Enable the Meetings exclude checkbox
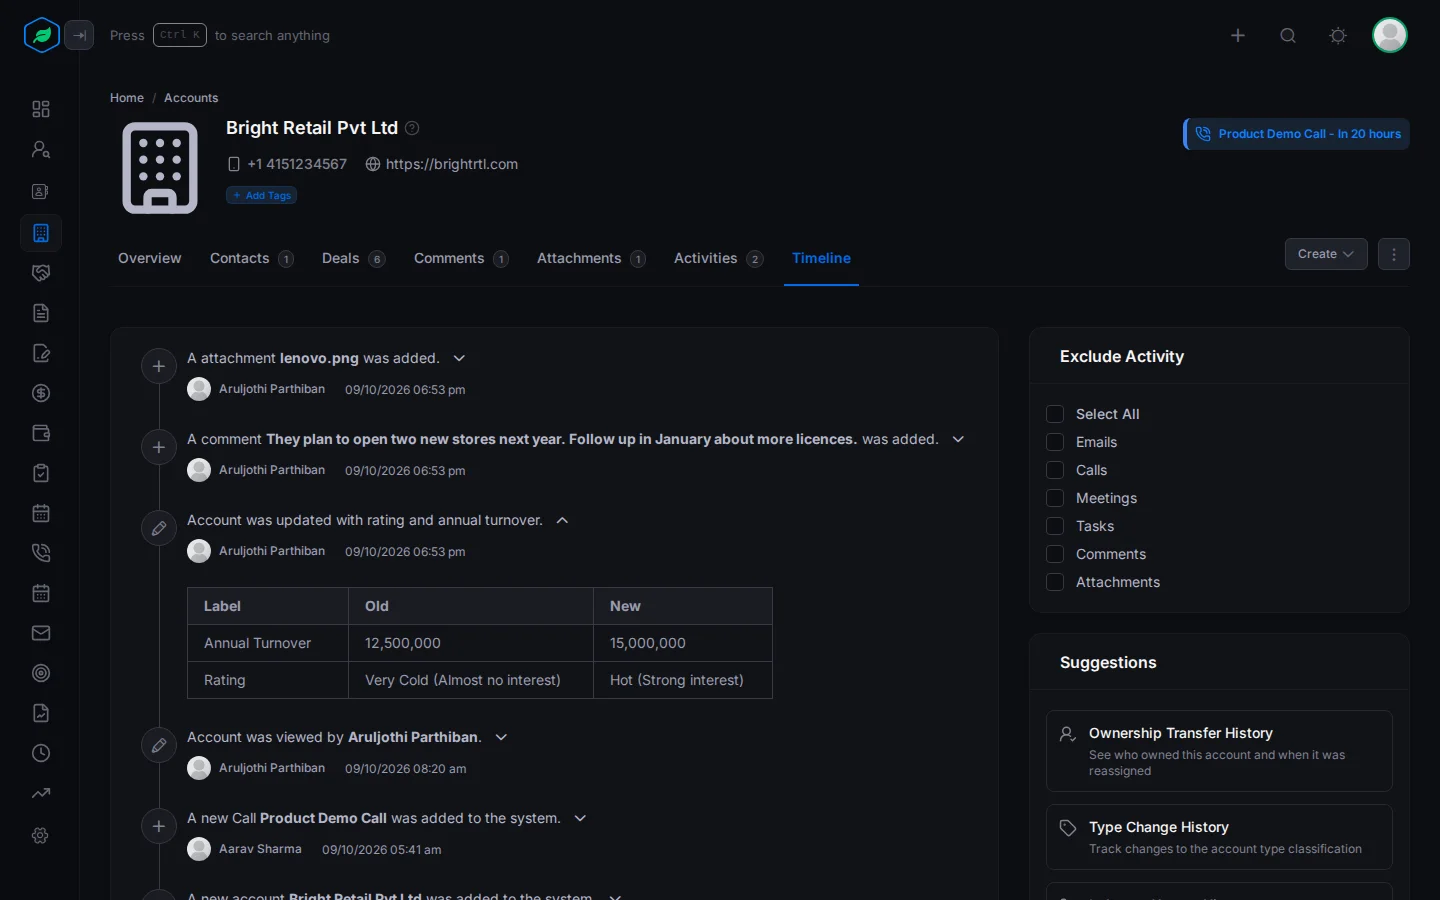 (x=1055, y=498)
